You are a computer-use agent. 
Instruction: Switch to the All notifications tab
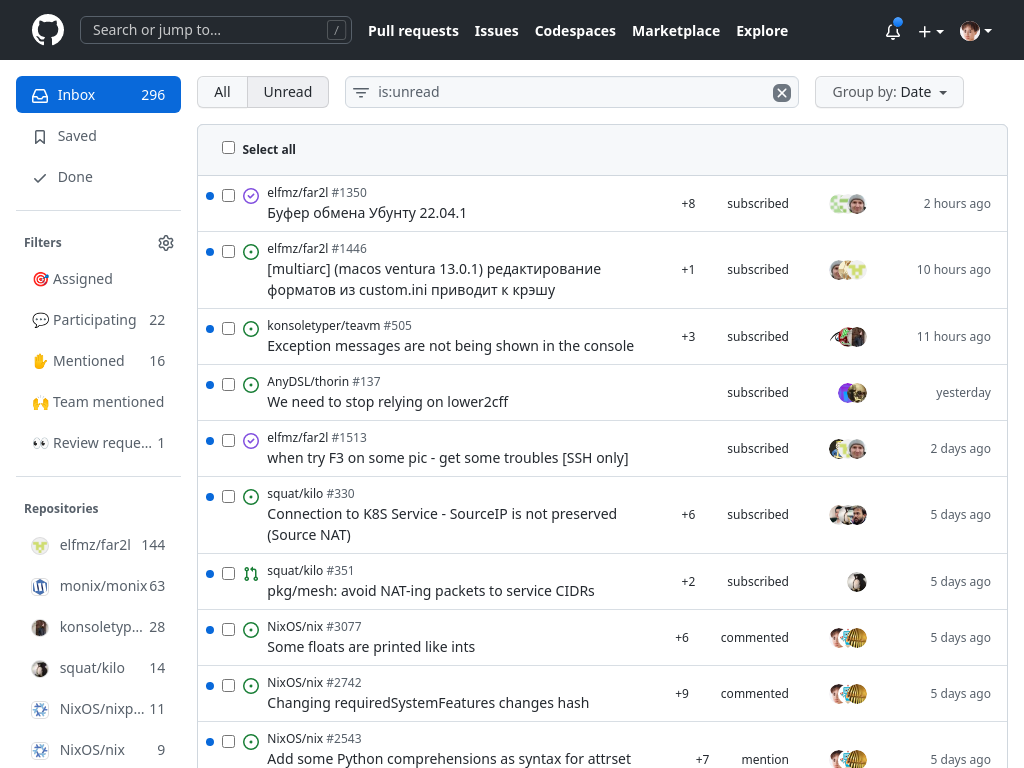tap(223, 92)
